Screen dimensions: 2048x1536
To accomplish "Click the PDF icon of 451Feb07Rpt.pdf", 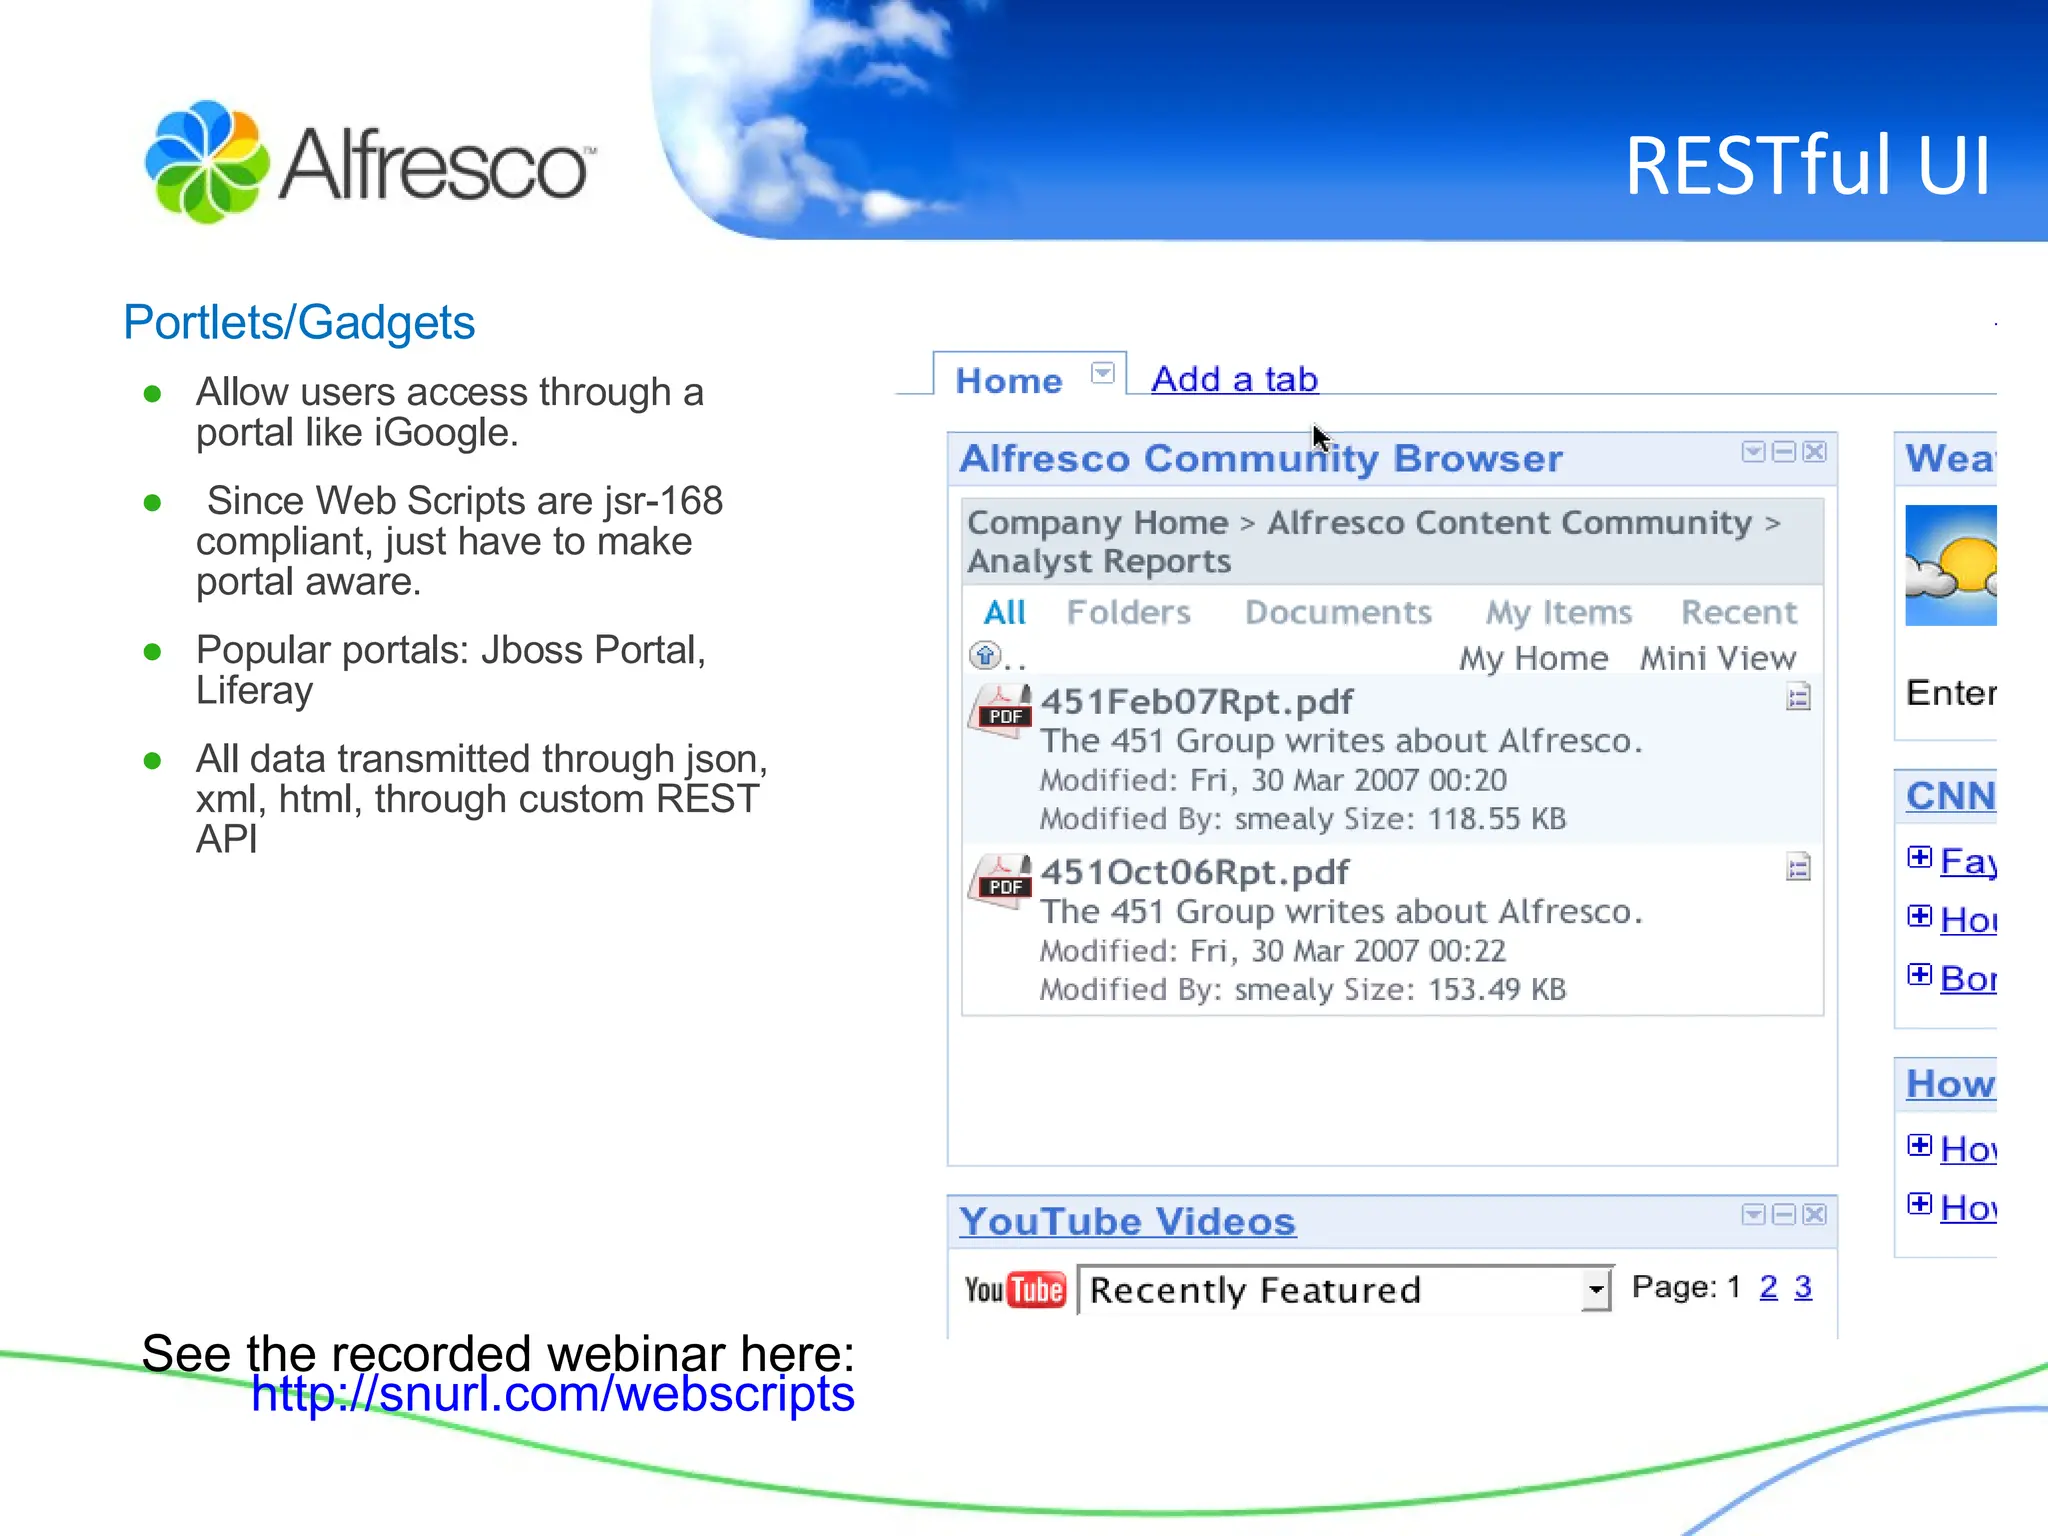I will 1000,711.
